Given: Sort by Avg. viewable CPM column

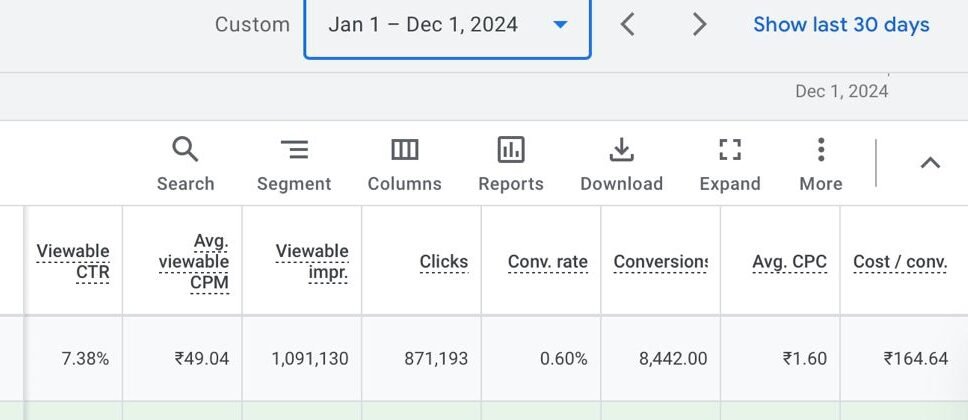Looking at the screenshot, I should (194, 262).
